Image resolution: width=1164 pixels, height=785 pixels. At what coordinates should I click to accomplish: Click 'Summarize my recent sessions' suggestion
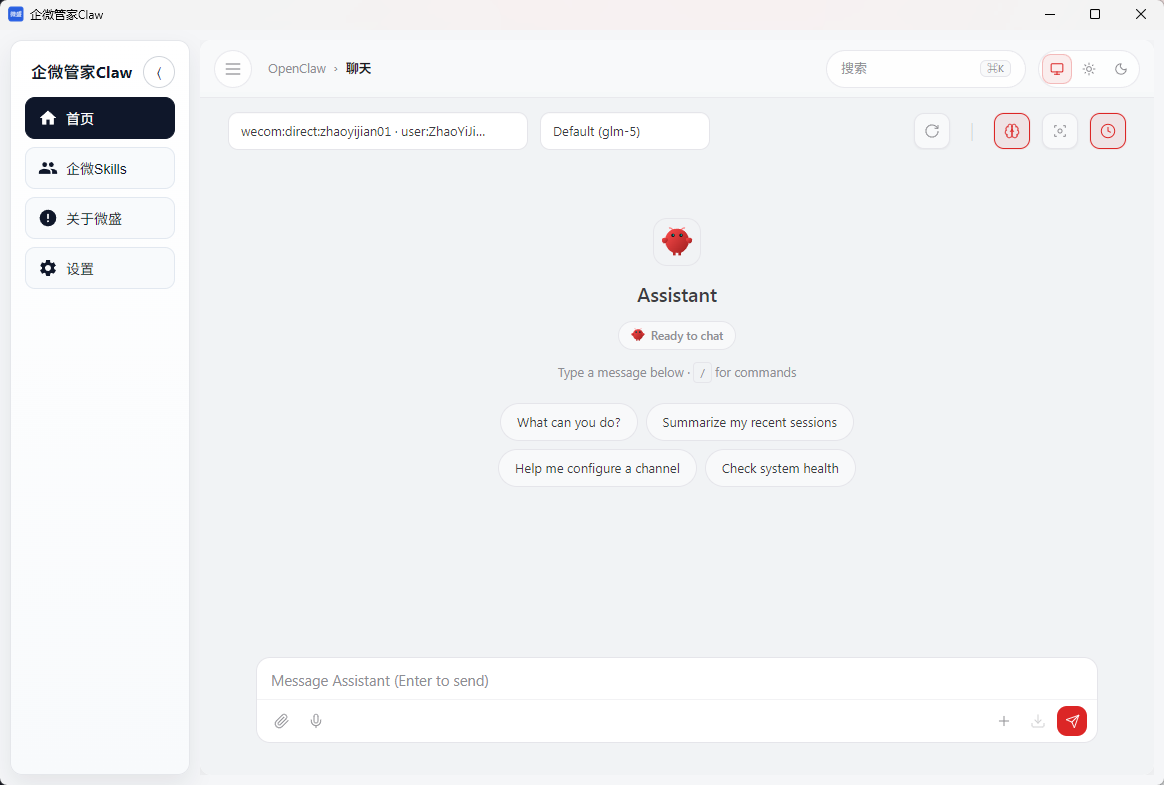[x=750, y=423]
